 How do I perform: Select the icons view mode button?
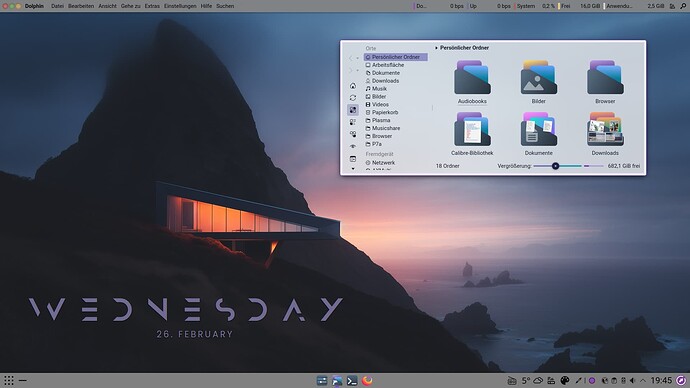coord(353,110)
